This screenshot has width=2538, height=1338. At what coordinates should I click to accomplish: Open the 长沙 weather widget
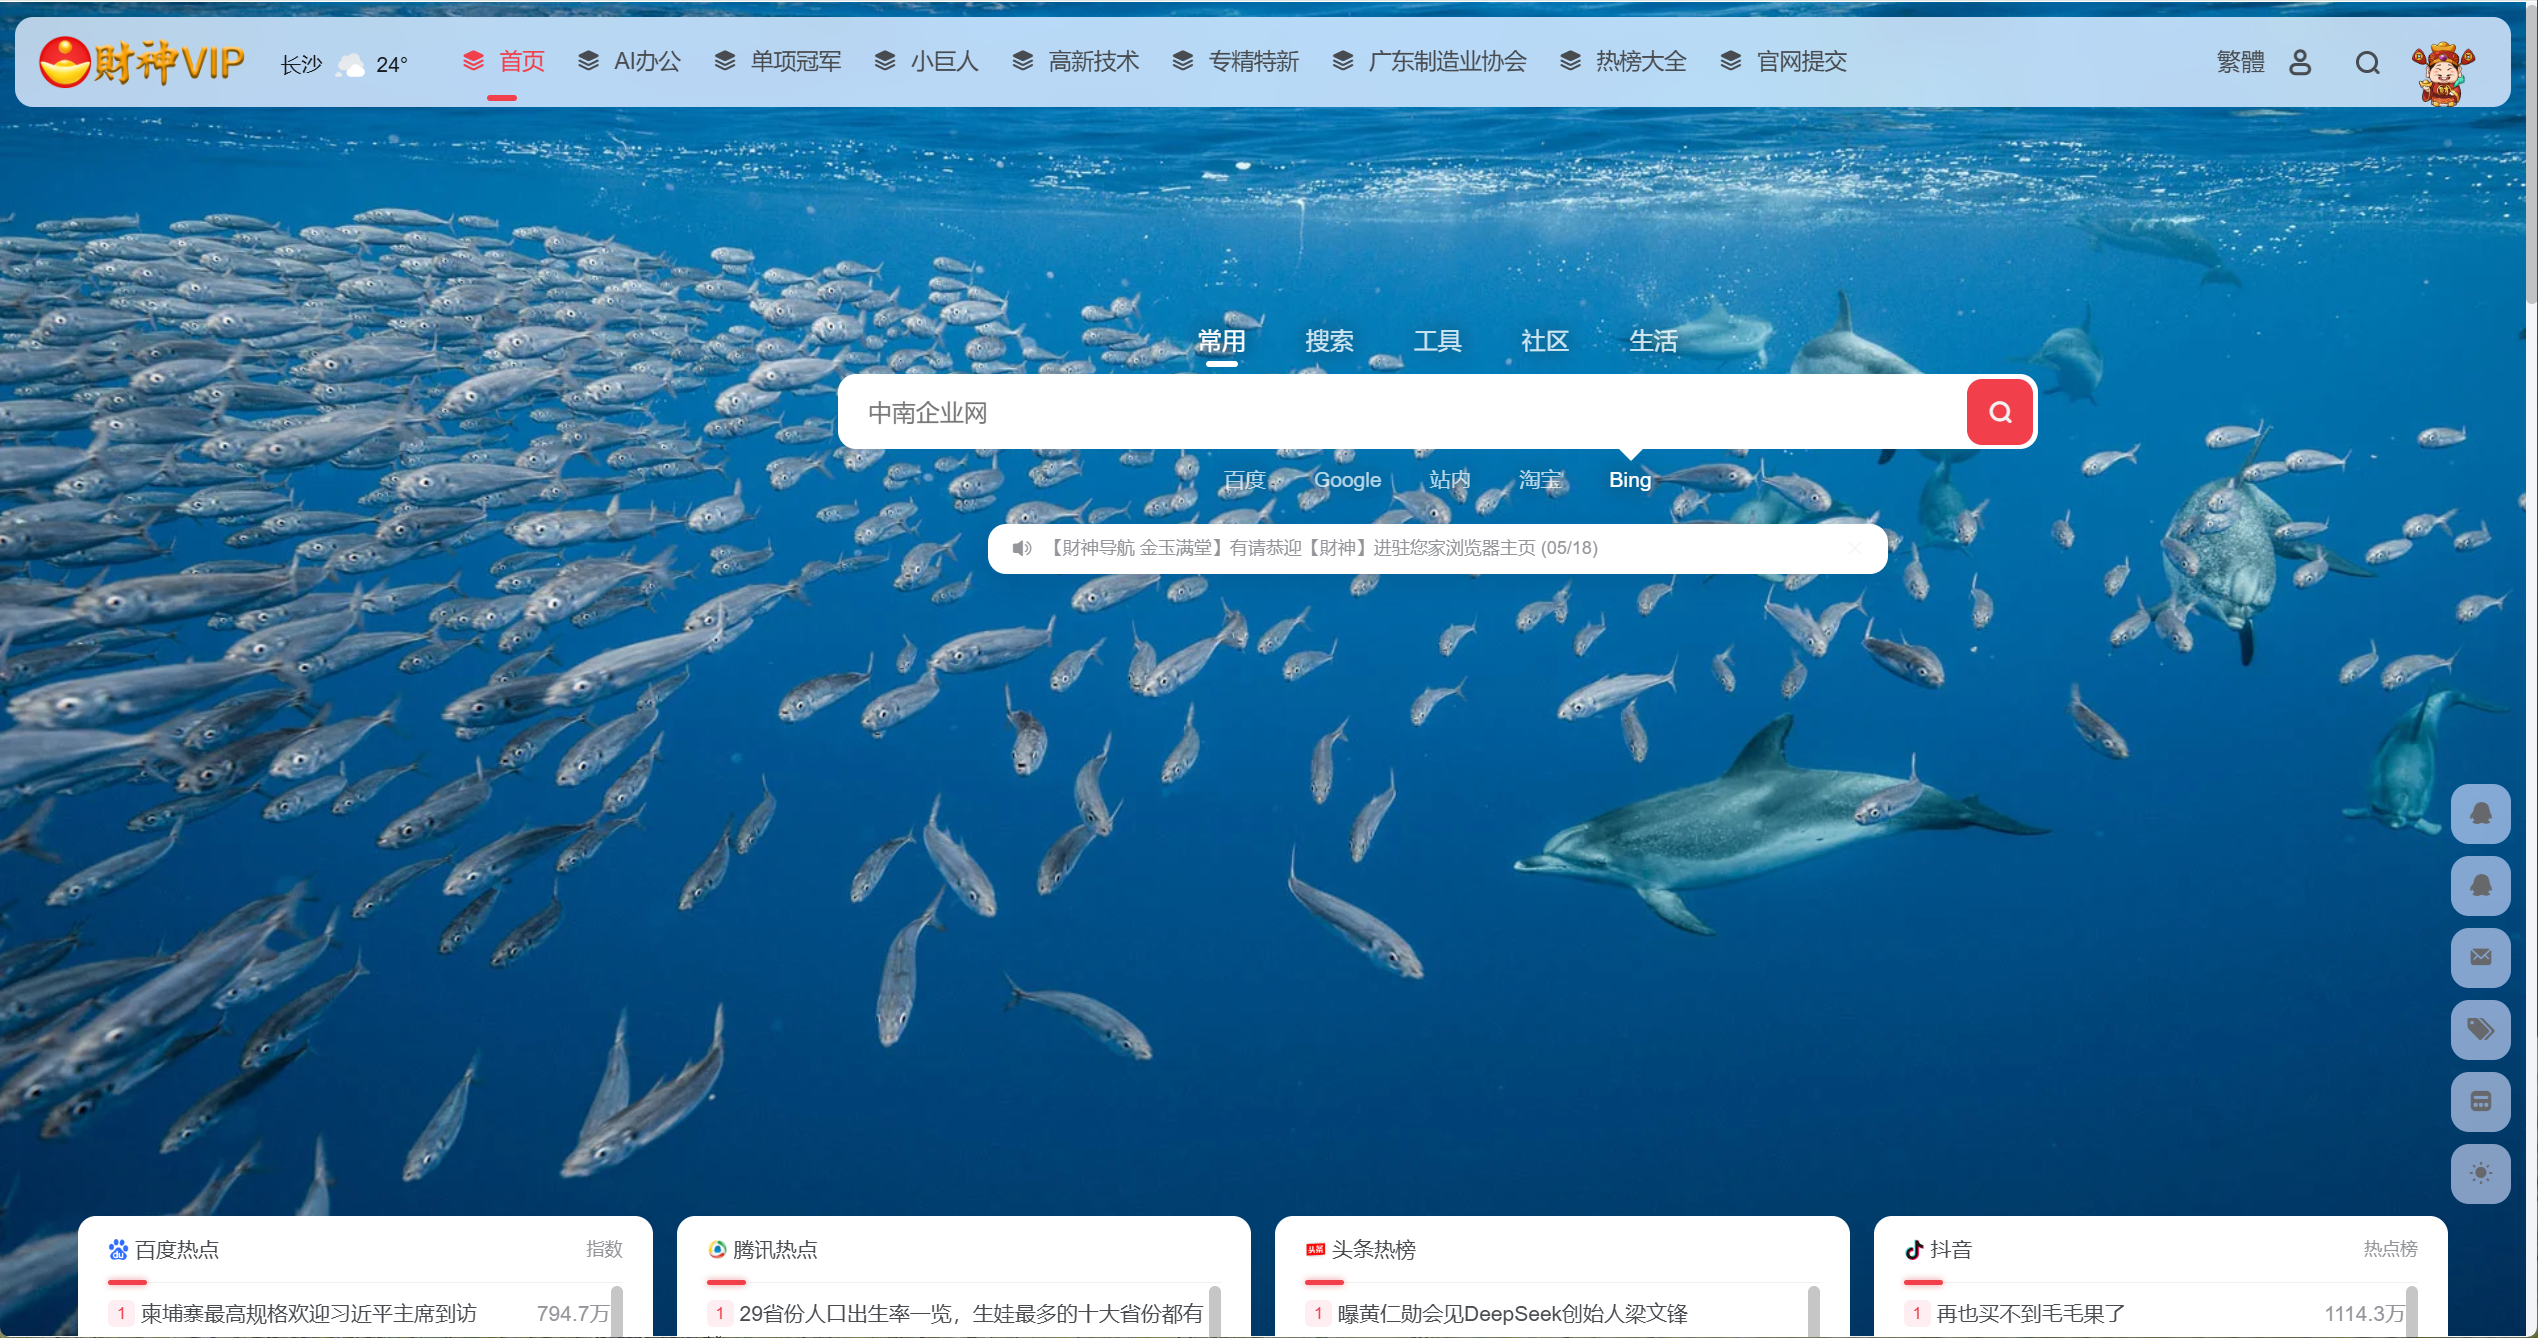(x=345, y=65)
